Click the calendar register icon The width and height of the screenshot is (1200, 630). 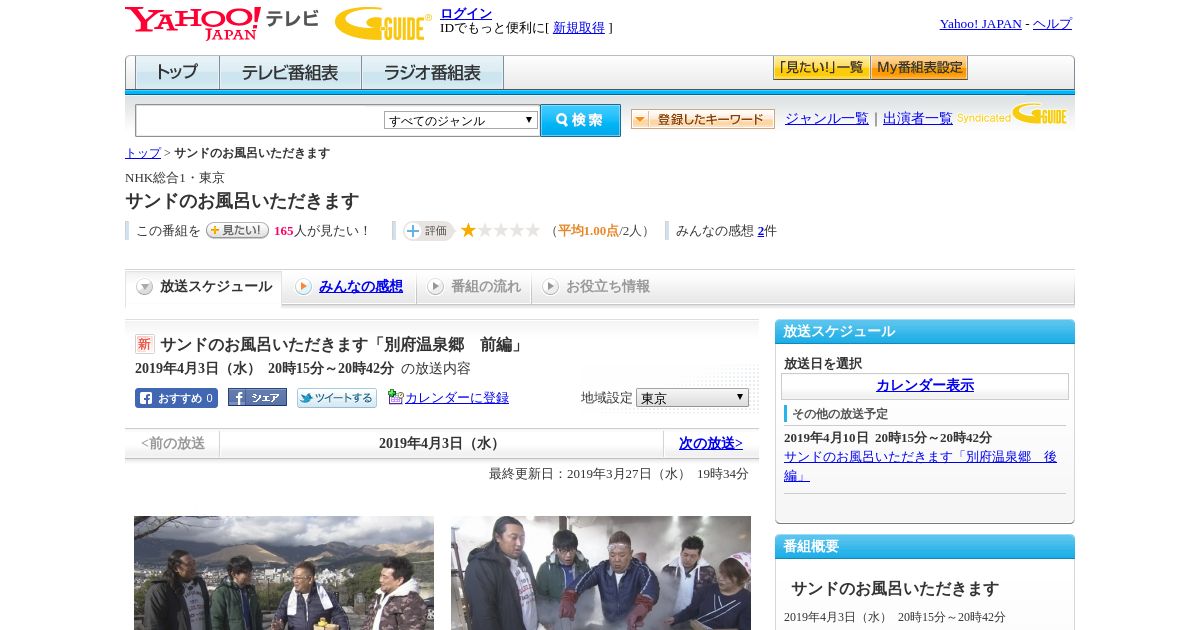pos(395,397)
